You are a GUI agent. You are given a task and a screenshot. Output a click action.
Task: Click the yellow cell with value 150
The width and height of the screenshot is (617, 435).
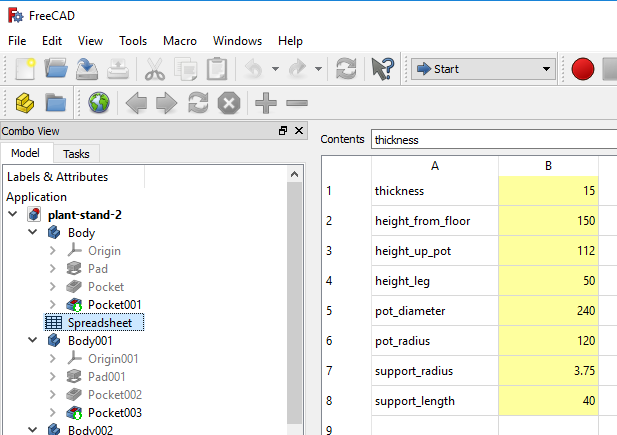click(549, 221)
